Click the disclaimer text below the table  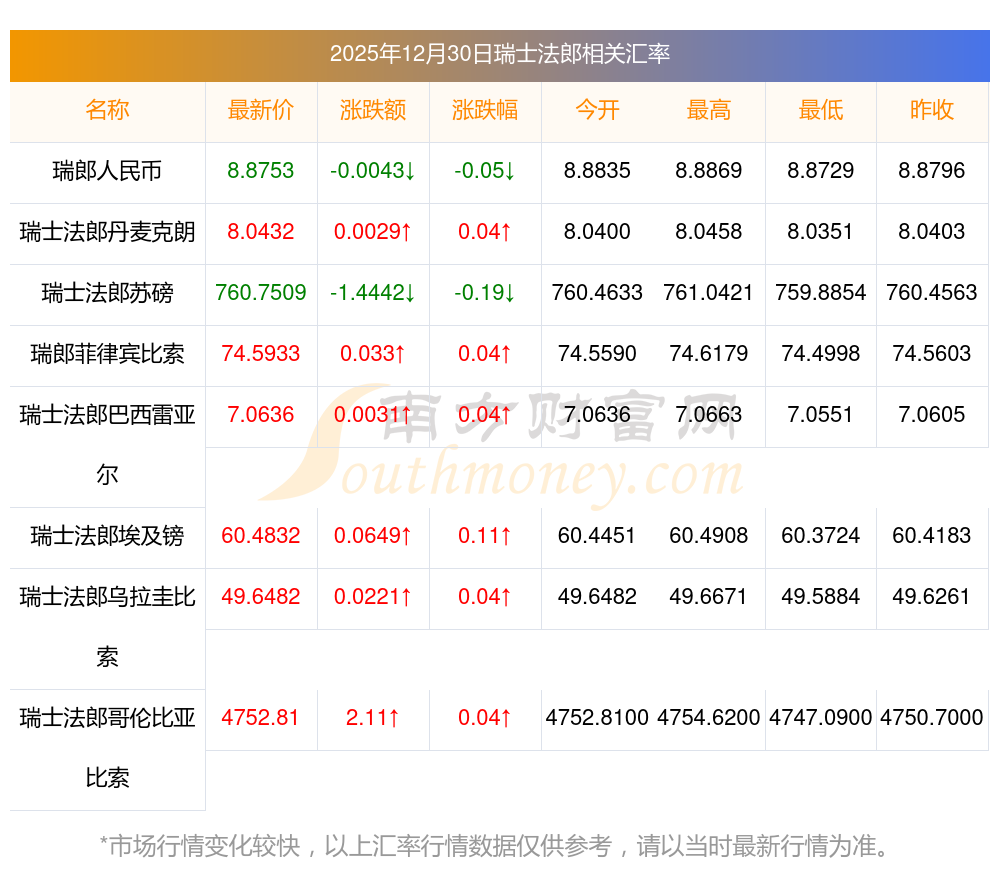coord(495,846)
